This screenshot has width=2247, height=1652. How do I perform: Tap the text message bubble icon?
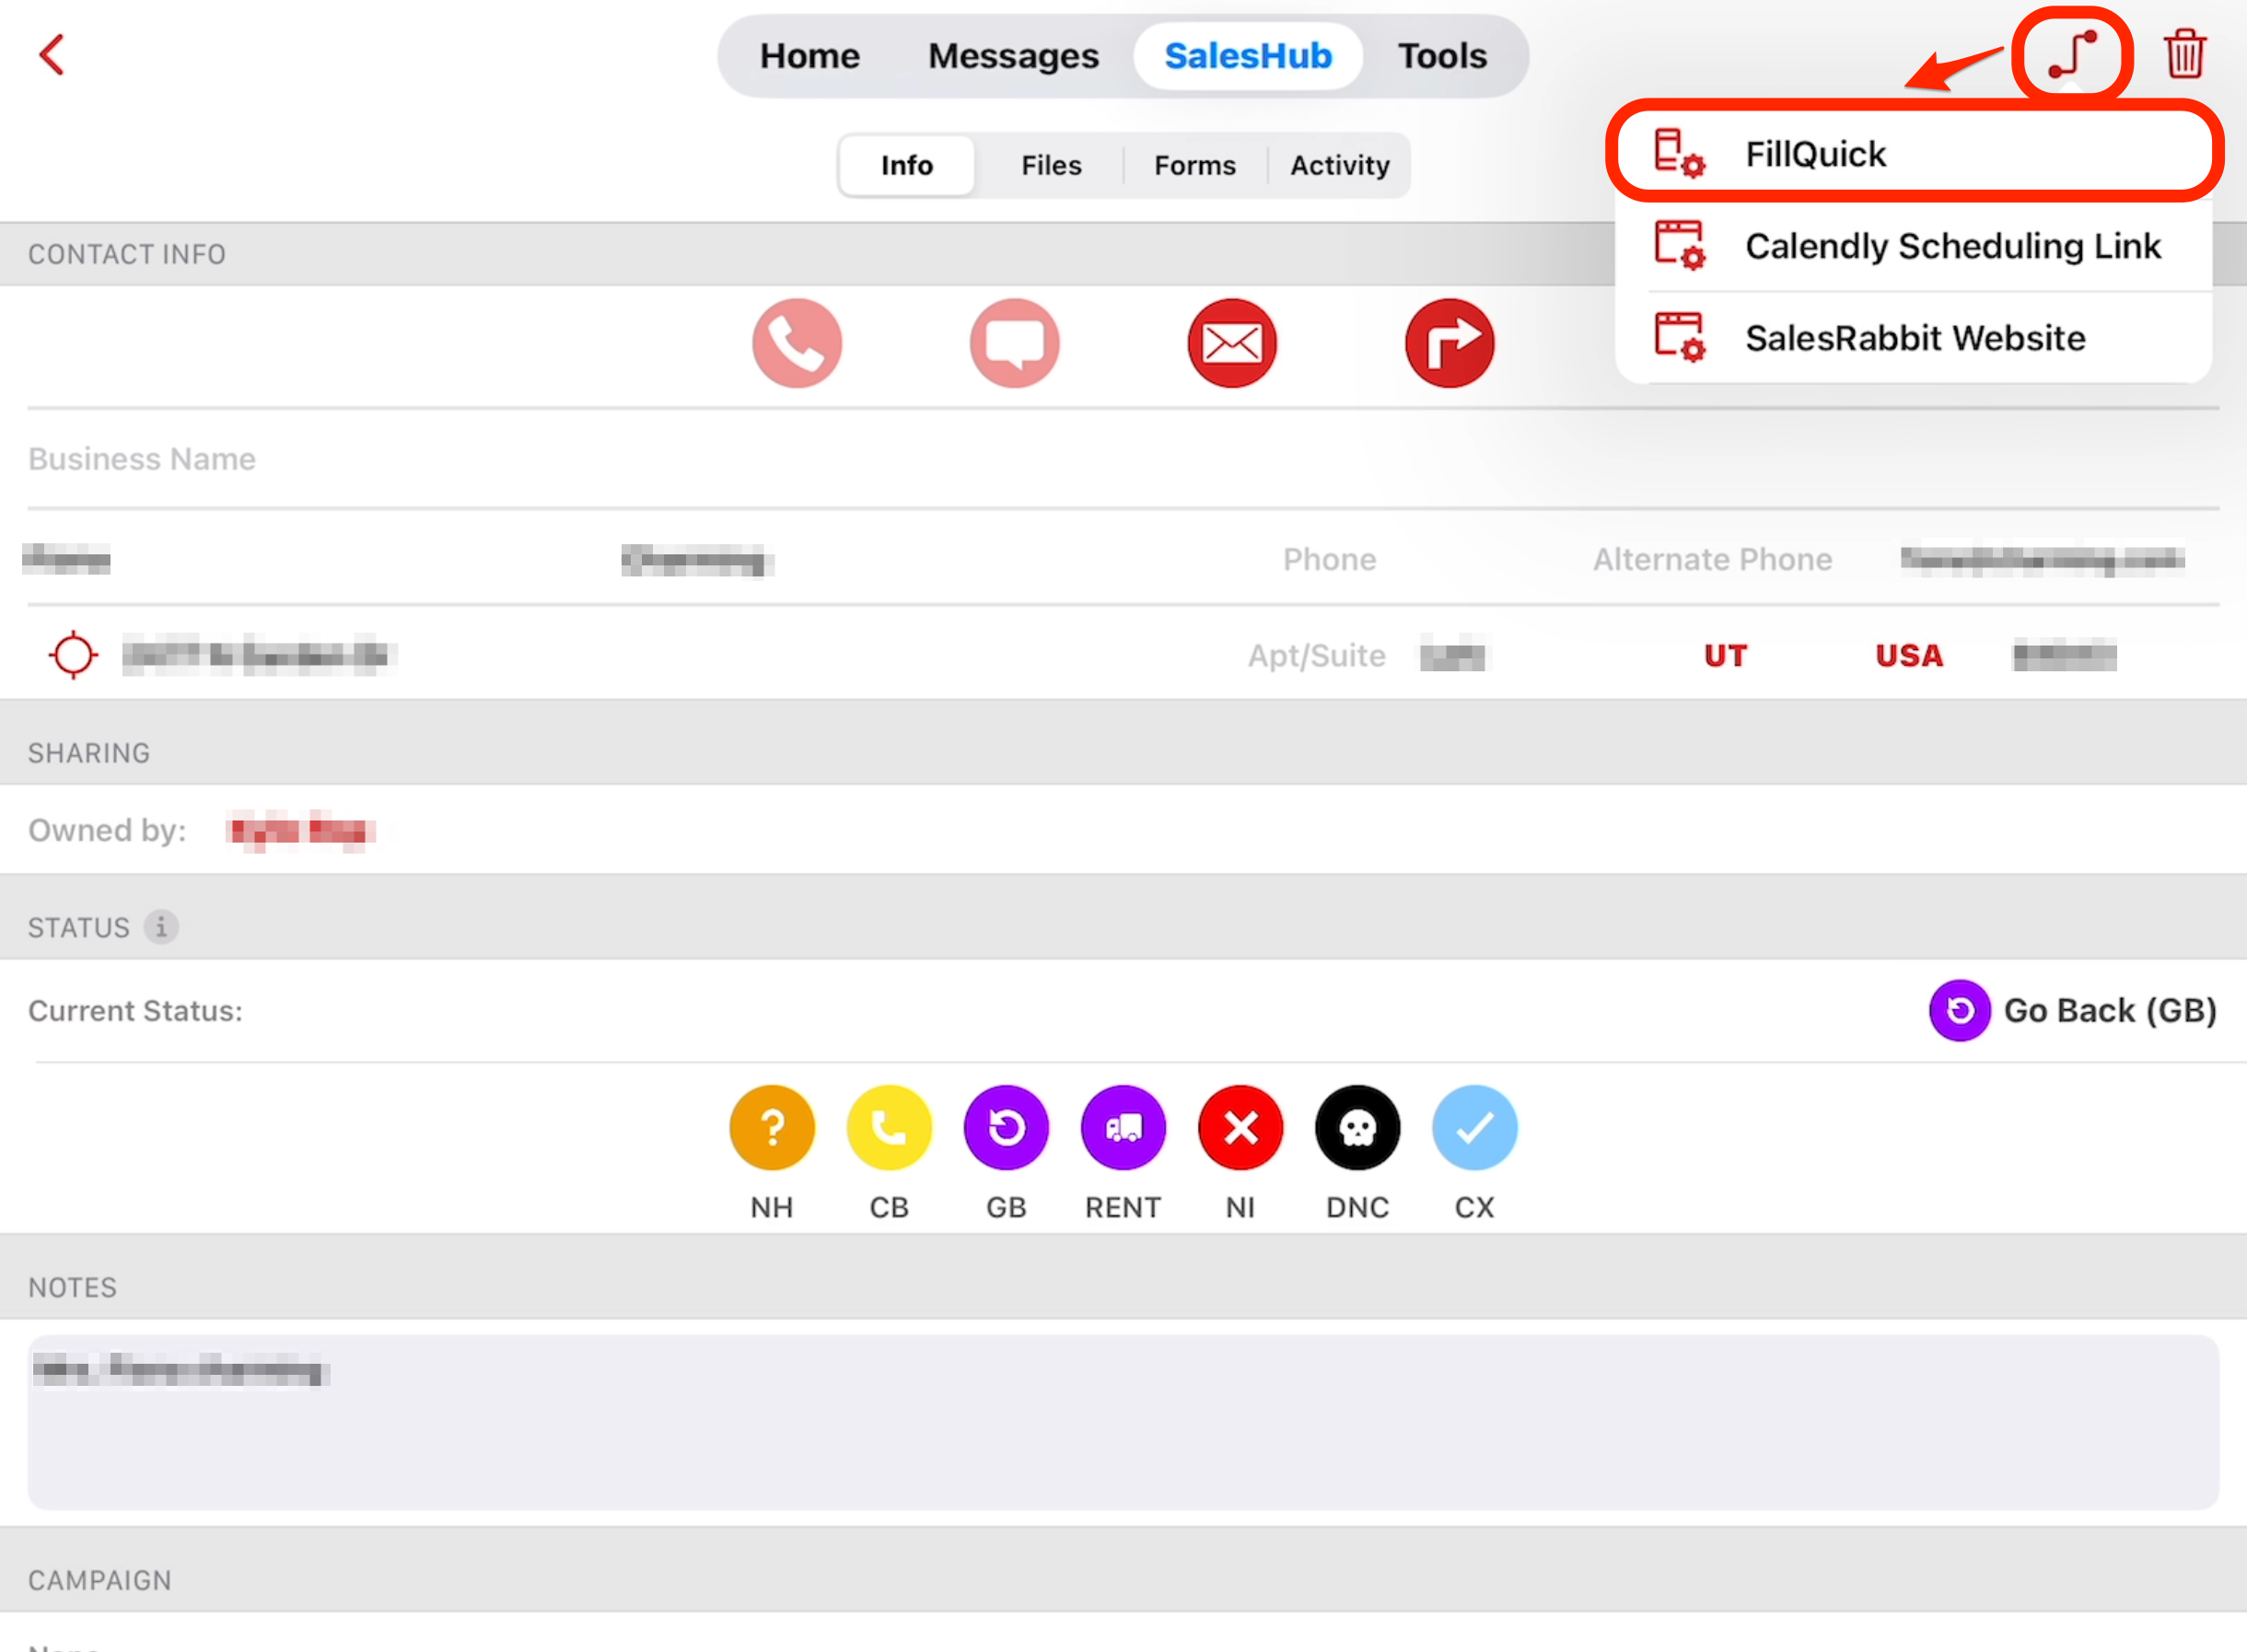pos(1014,343)
